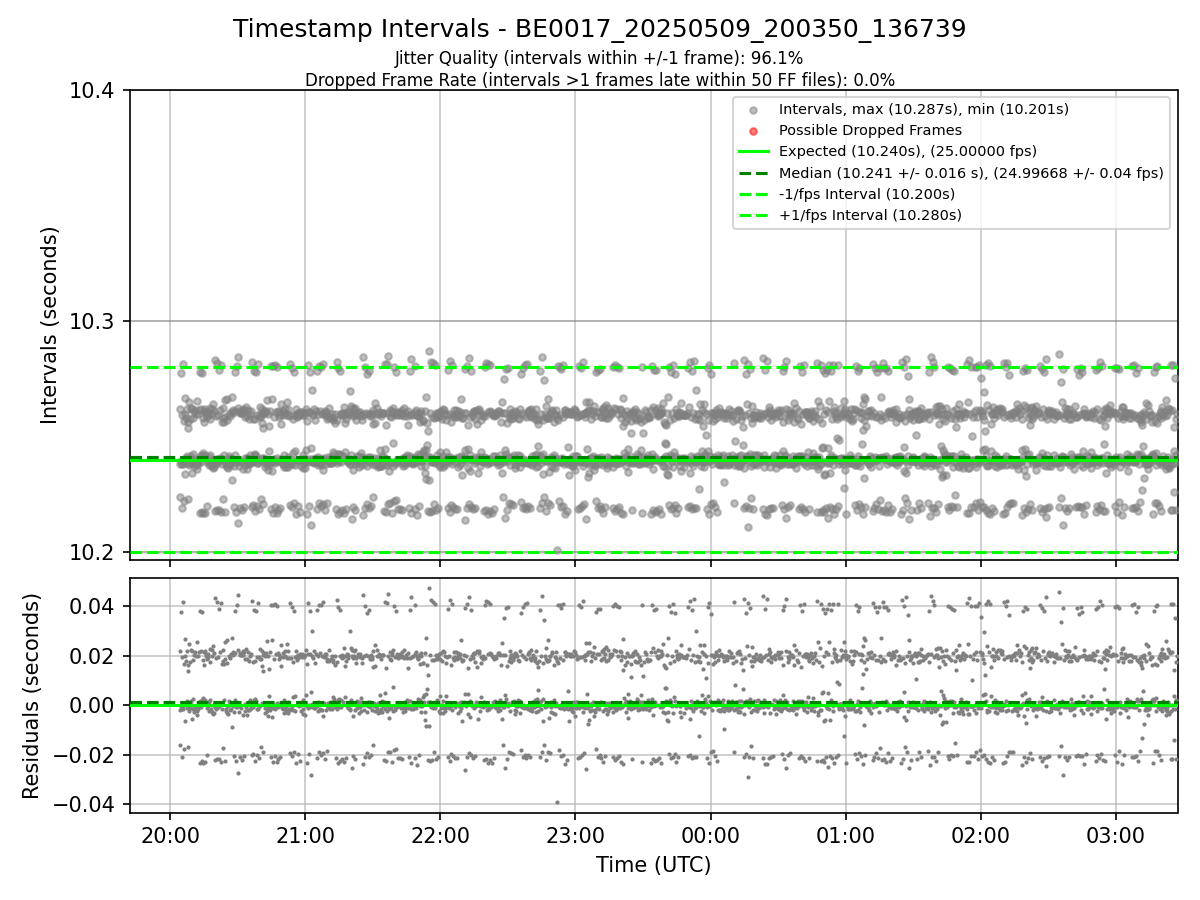Screen dimensions: 1200x900
Task: Click the dark green dashed line sample for Median
Action: pyautogui.click(x=754, y=173)
